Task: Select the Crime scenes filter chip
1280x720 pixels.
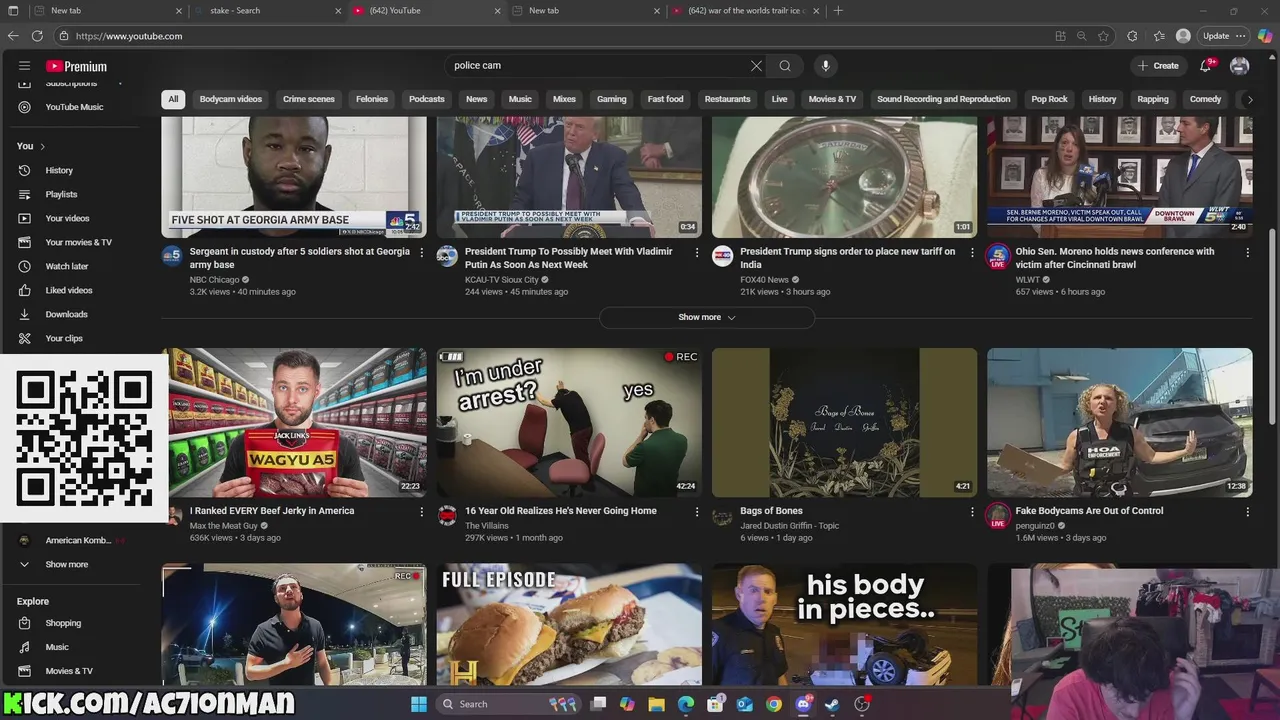Action: click(x=309, y=99)
